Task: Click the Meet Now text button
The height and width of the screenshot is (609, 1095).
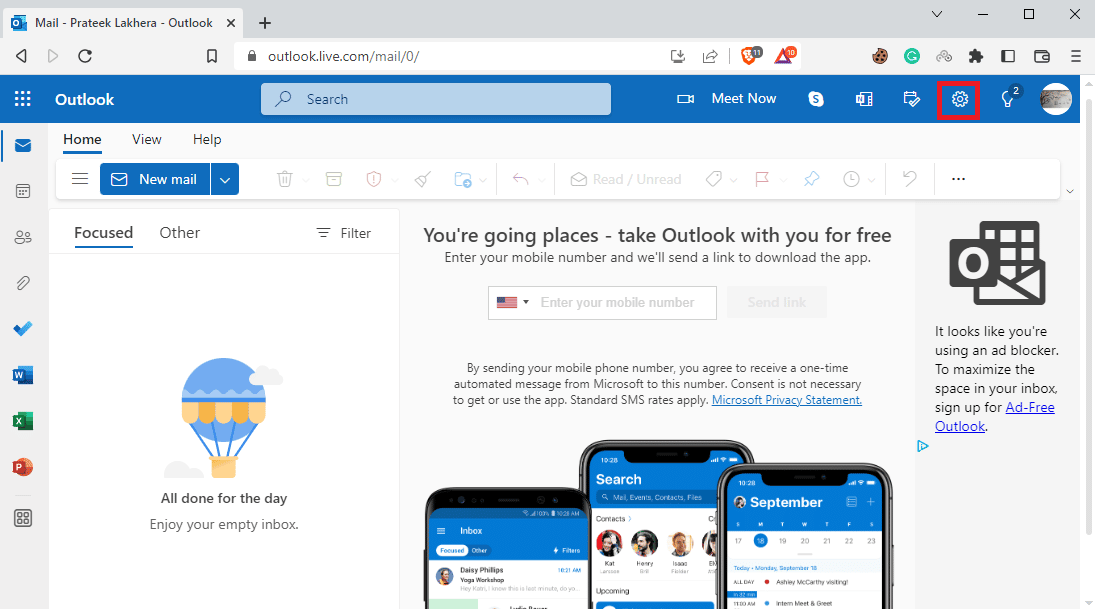Action: click(x=744, y=98)
